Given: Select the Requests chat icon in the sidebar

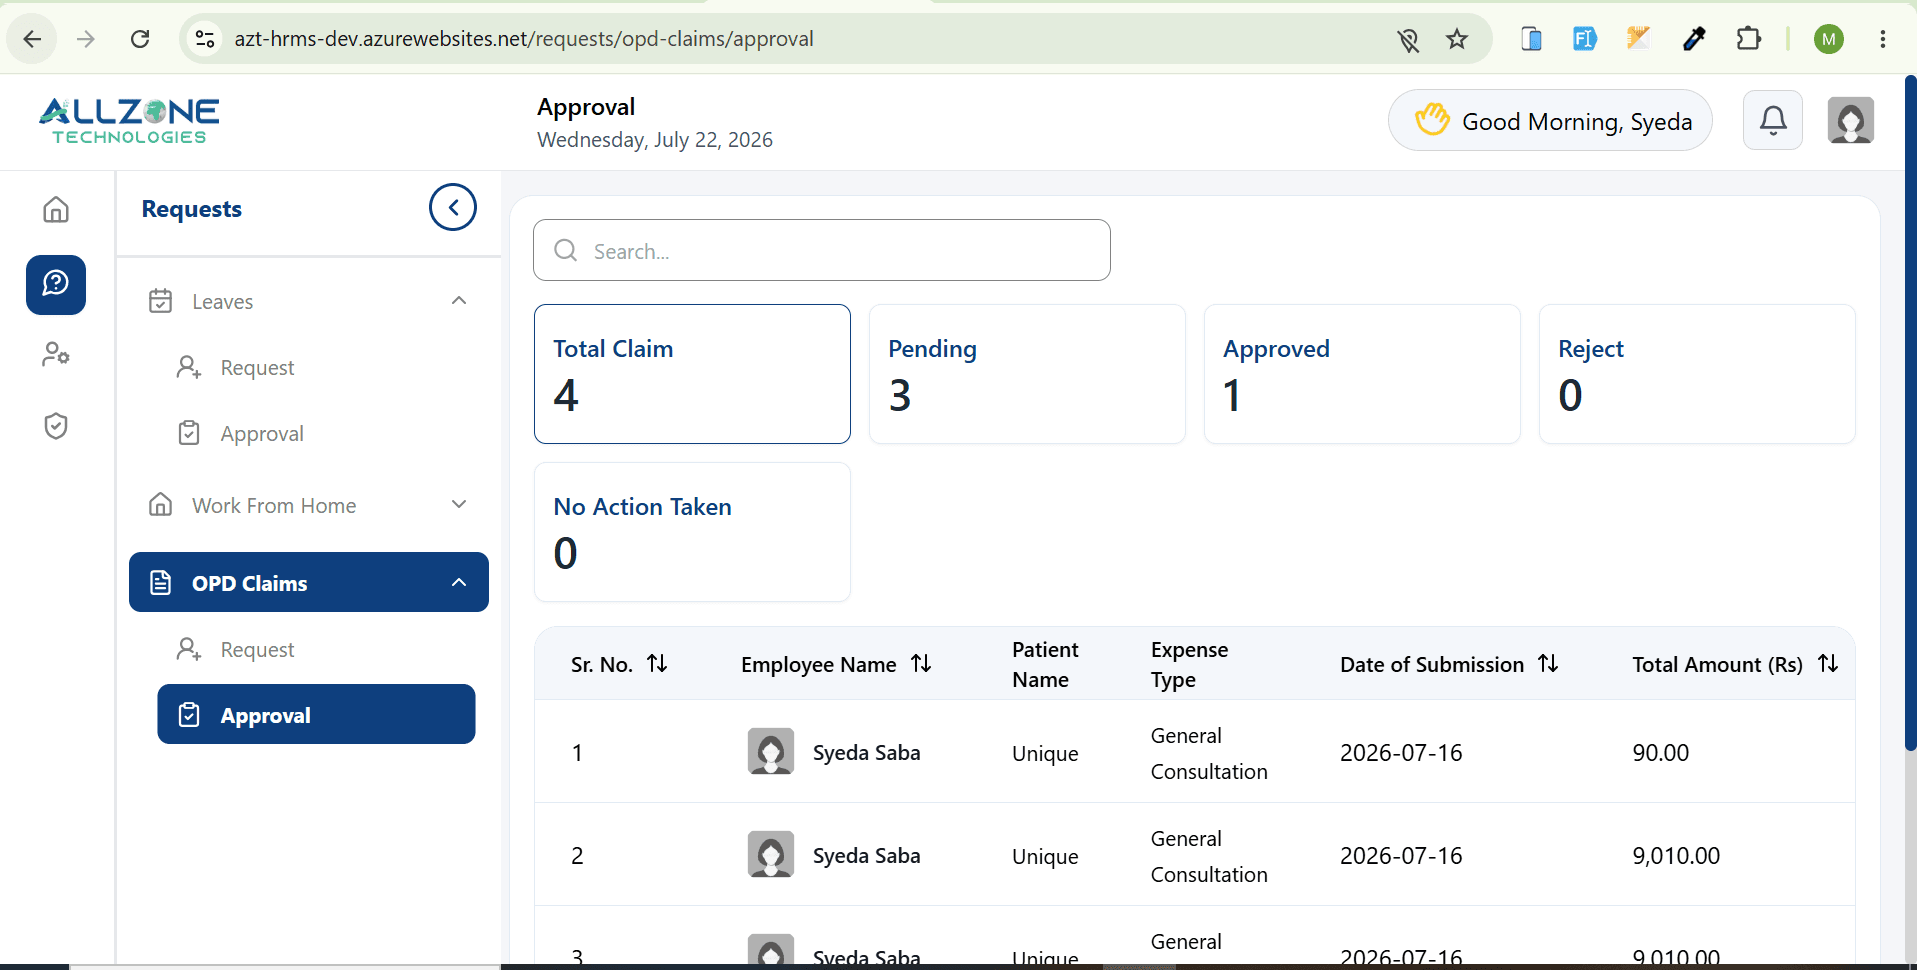Looking at the screenshot, I should coord(56,285).
